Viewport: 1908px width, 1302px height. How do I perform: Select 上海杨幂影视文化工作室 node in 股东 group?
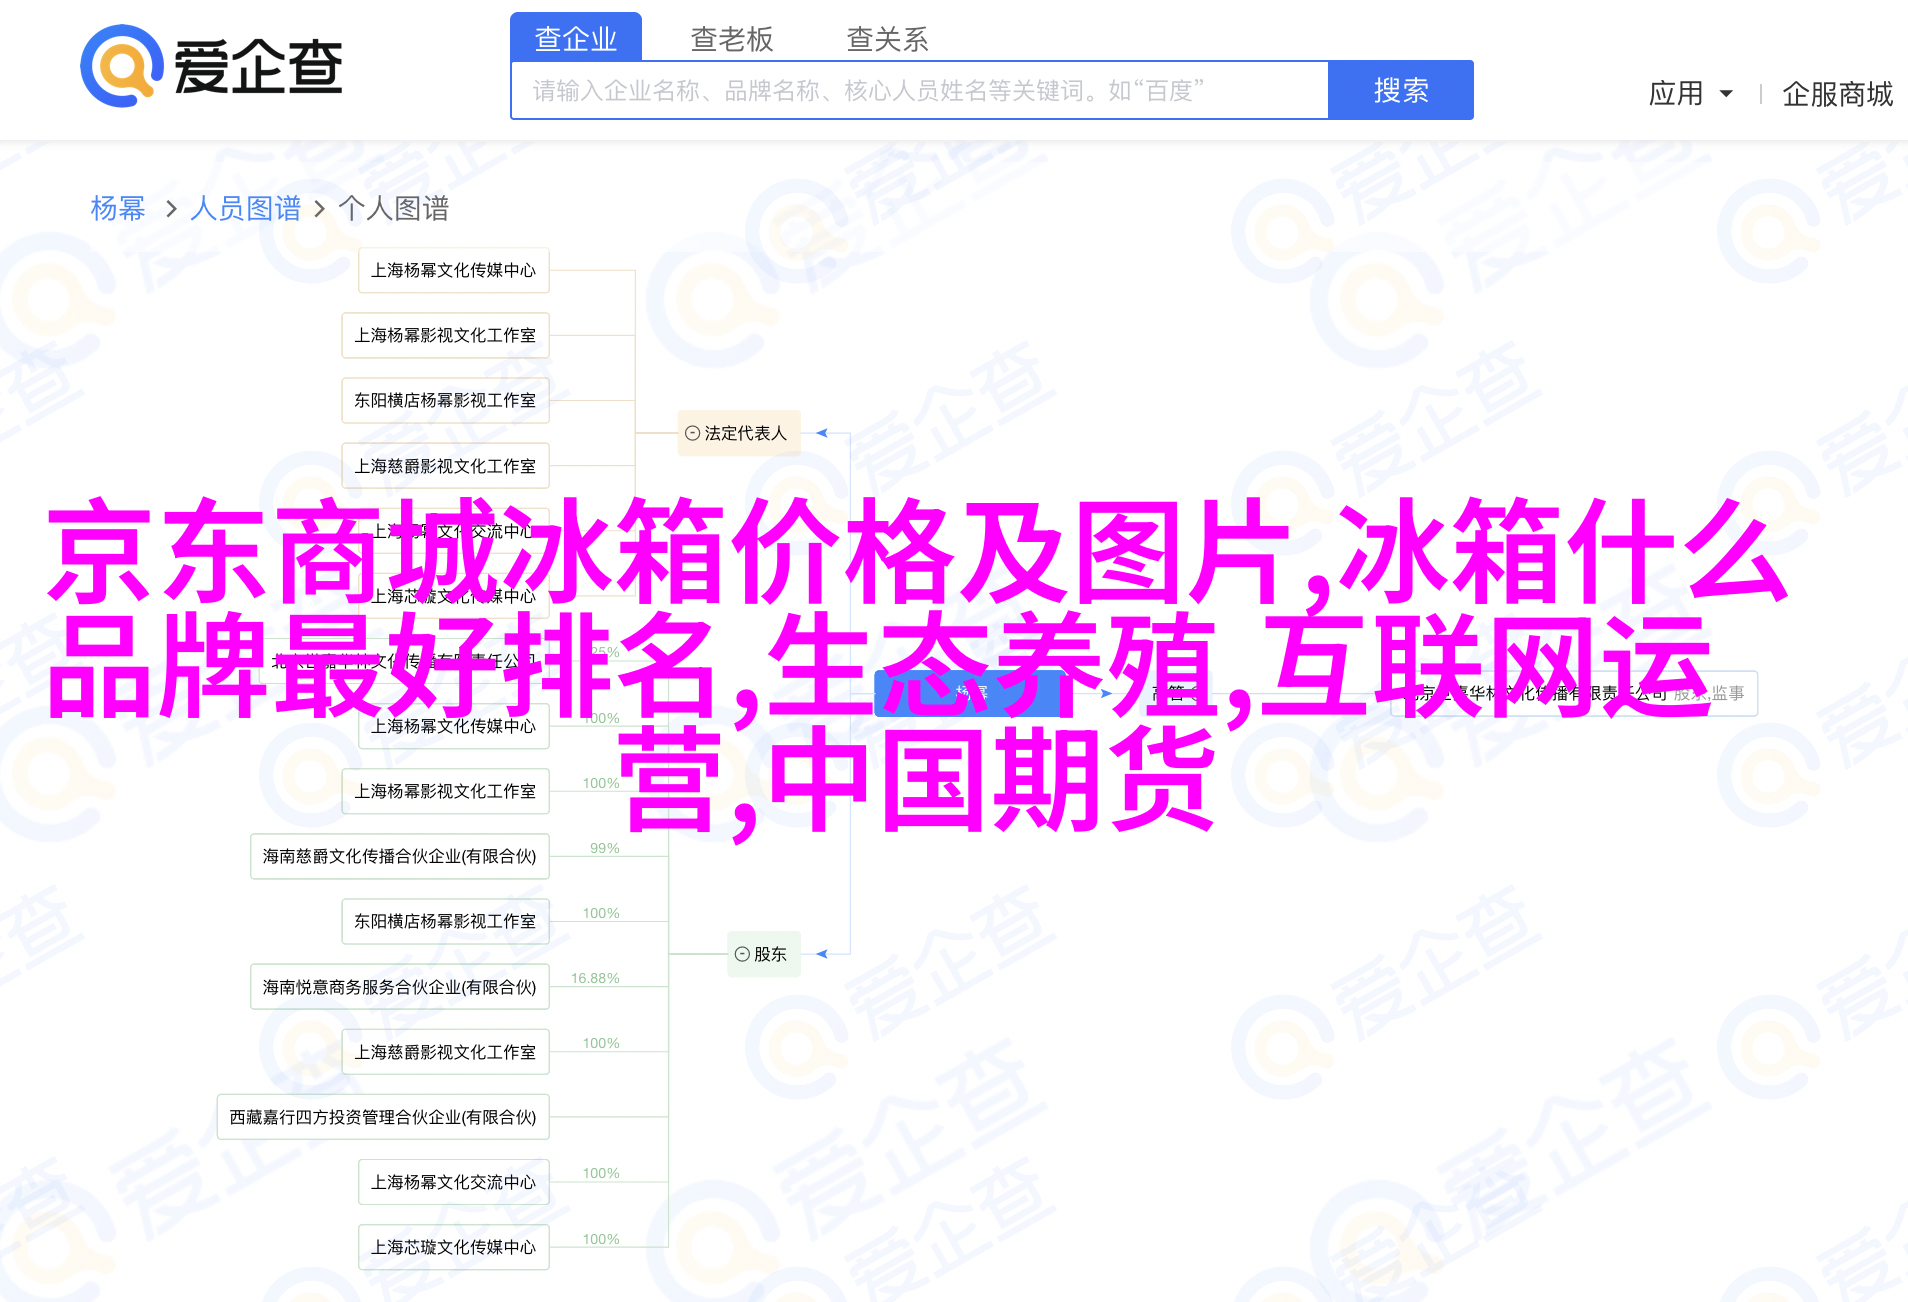pyautogui.click(x=445, y=791)
